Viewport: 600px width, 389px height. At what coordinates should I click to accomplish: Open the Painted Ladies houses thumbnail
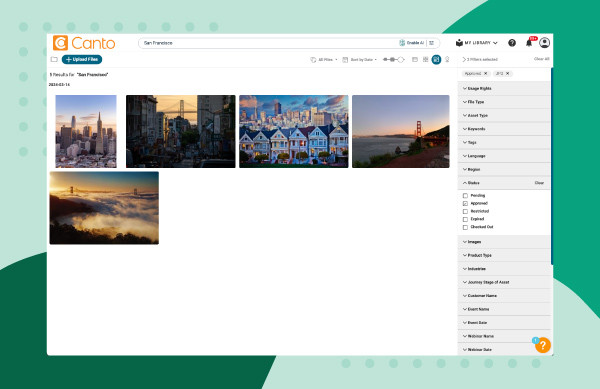coord(294,131)
